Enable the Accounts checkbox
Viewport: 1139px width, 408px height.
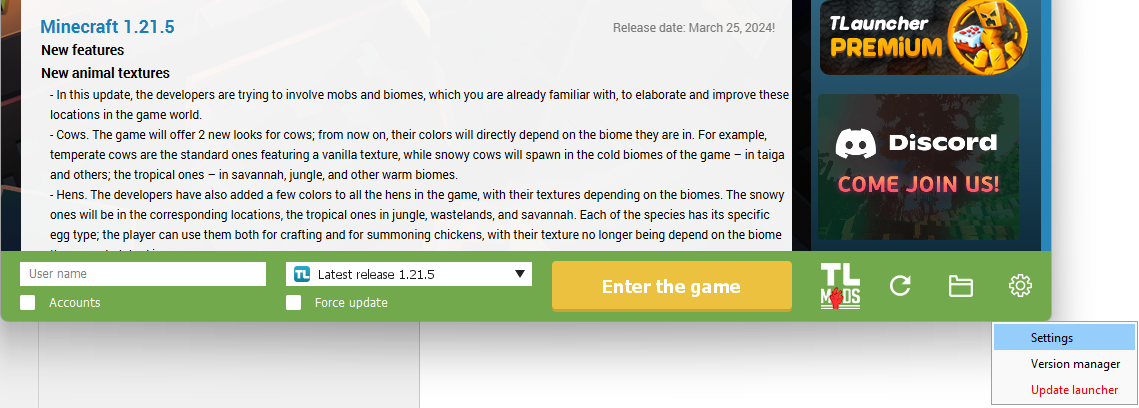click(28, 302)
